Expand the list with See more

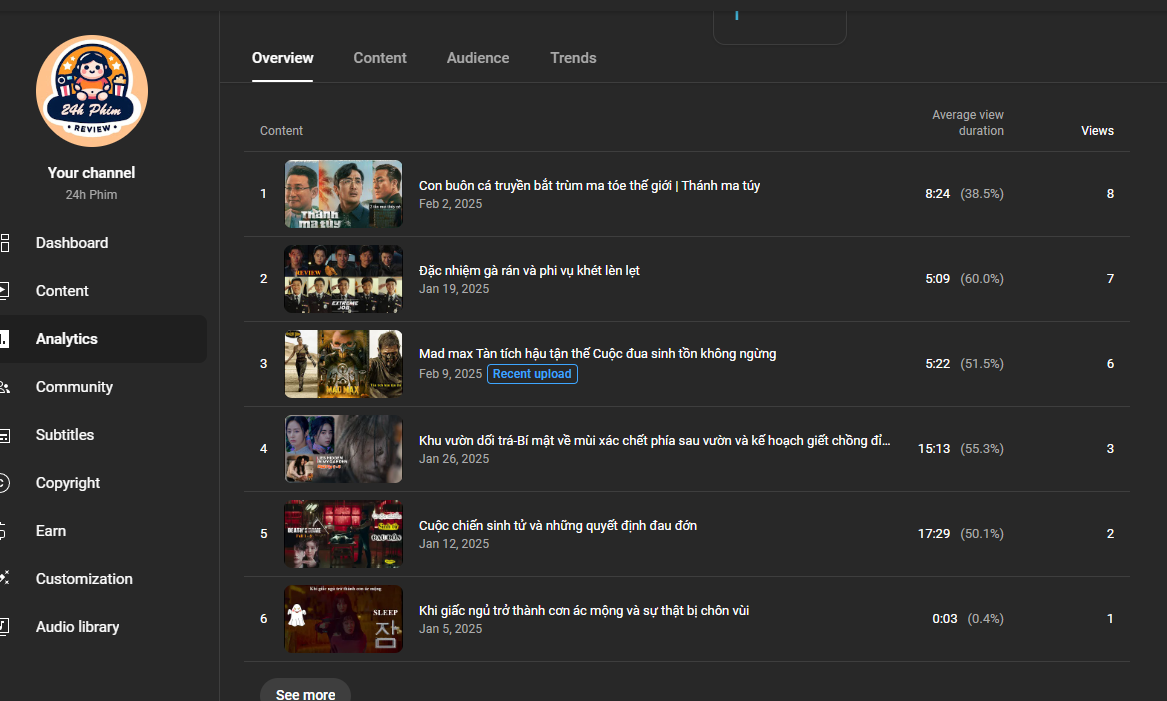305,693
